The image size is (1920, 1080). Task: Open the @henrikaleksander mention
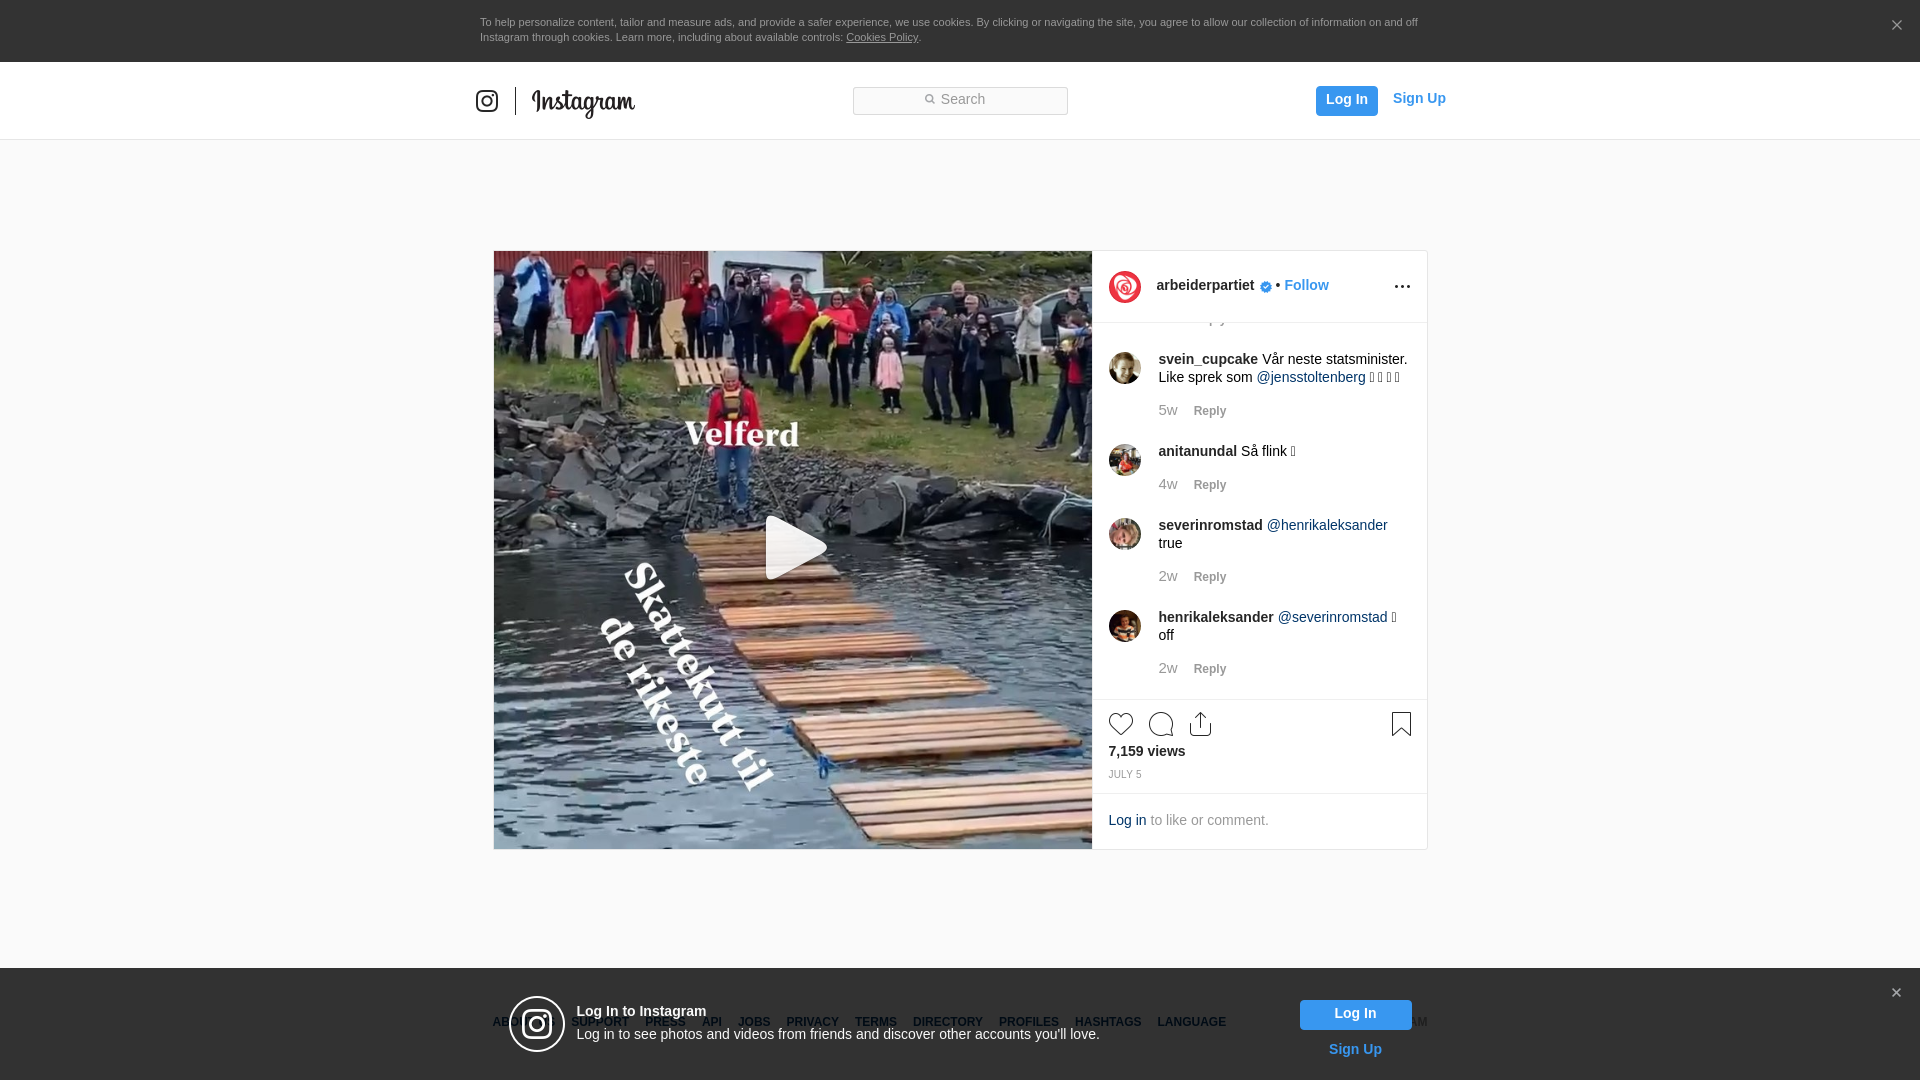(x=1327, y=525)
